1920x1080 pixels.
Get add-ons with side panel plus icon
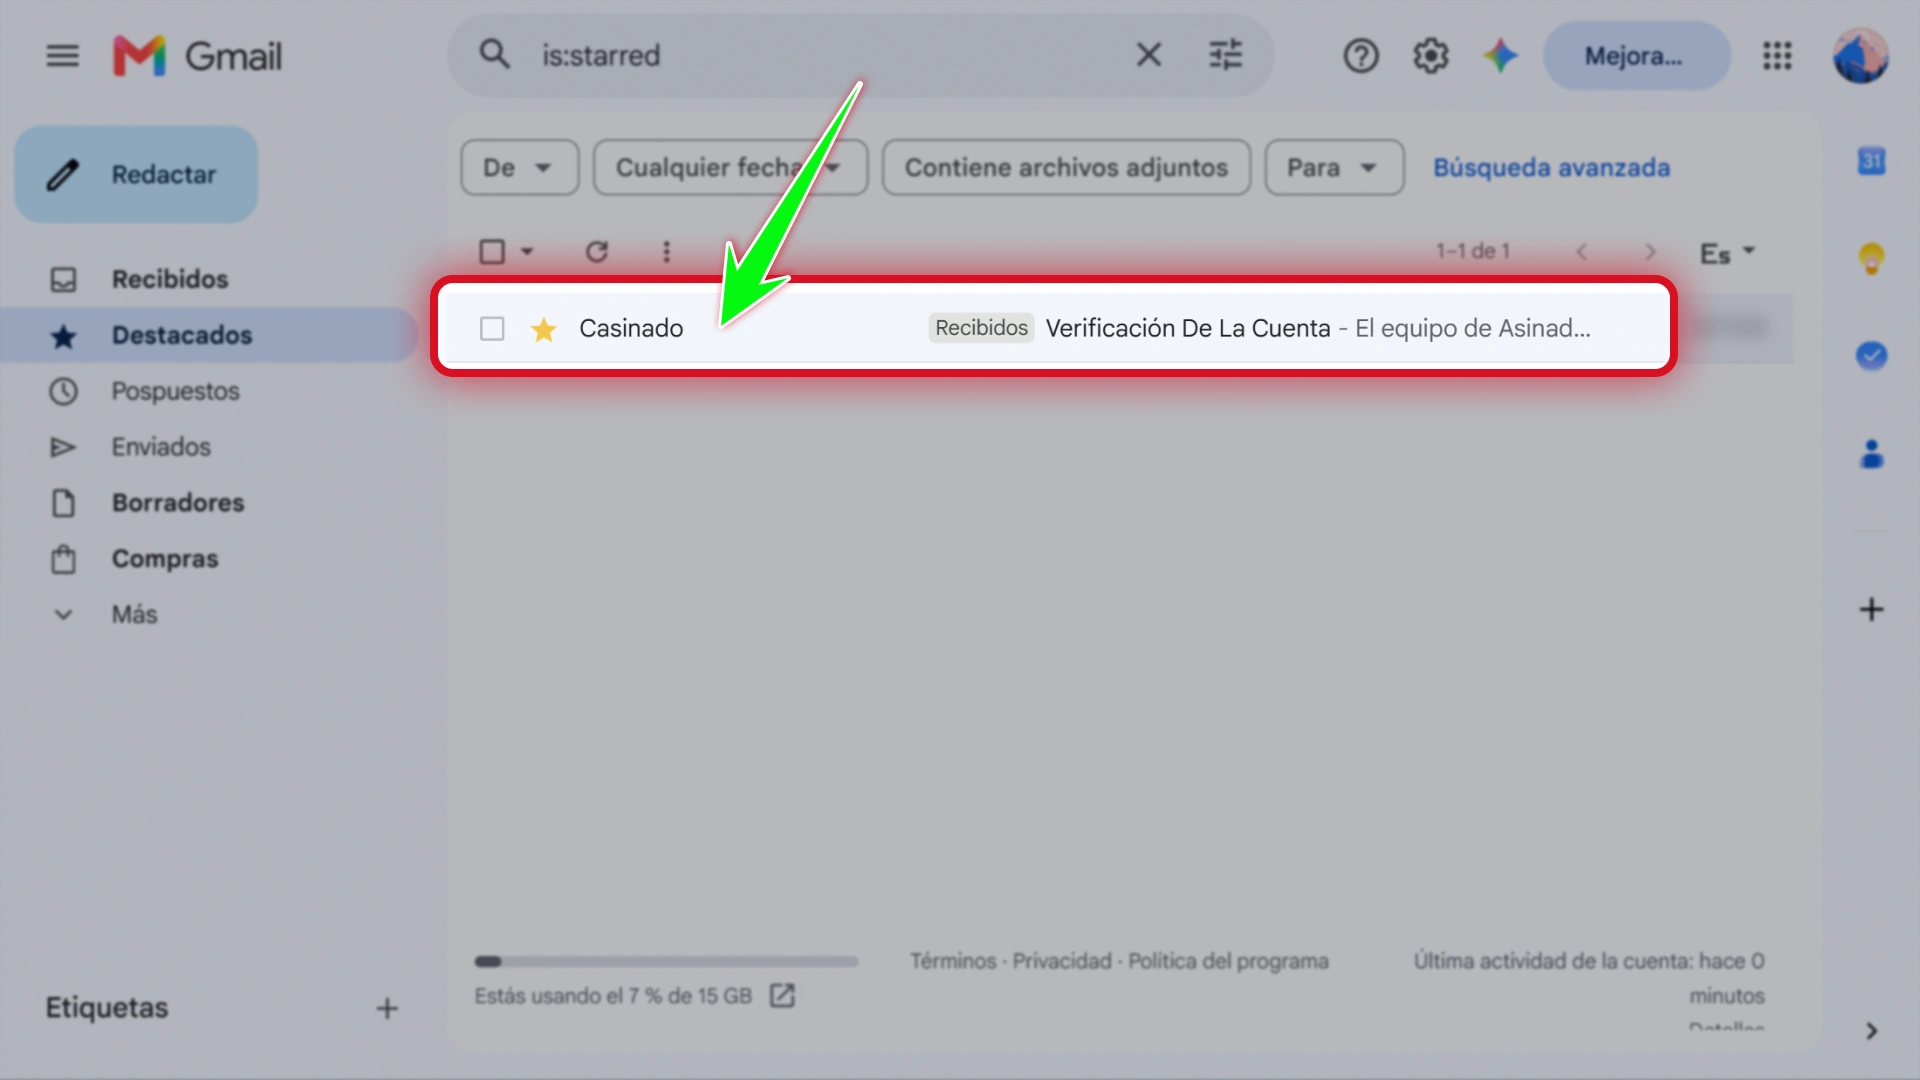1871,609
